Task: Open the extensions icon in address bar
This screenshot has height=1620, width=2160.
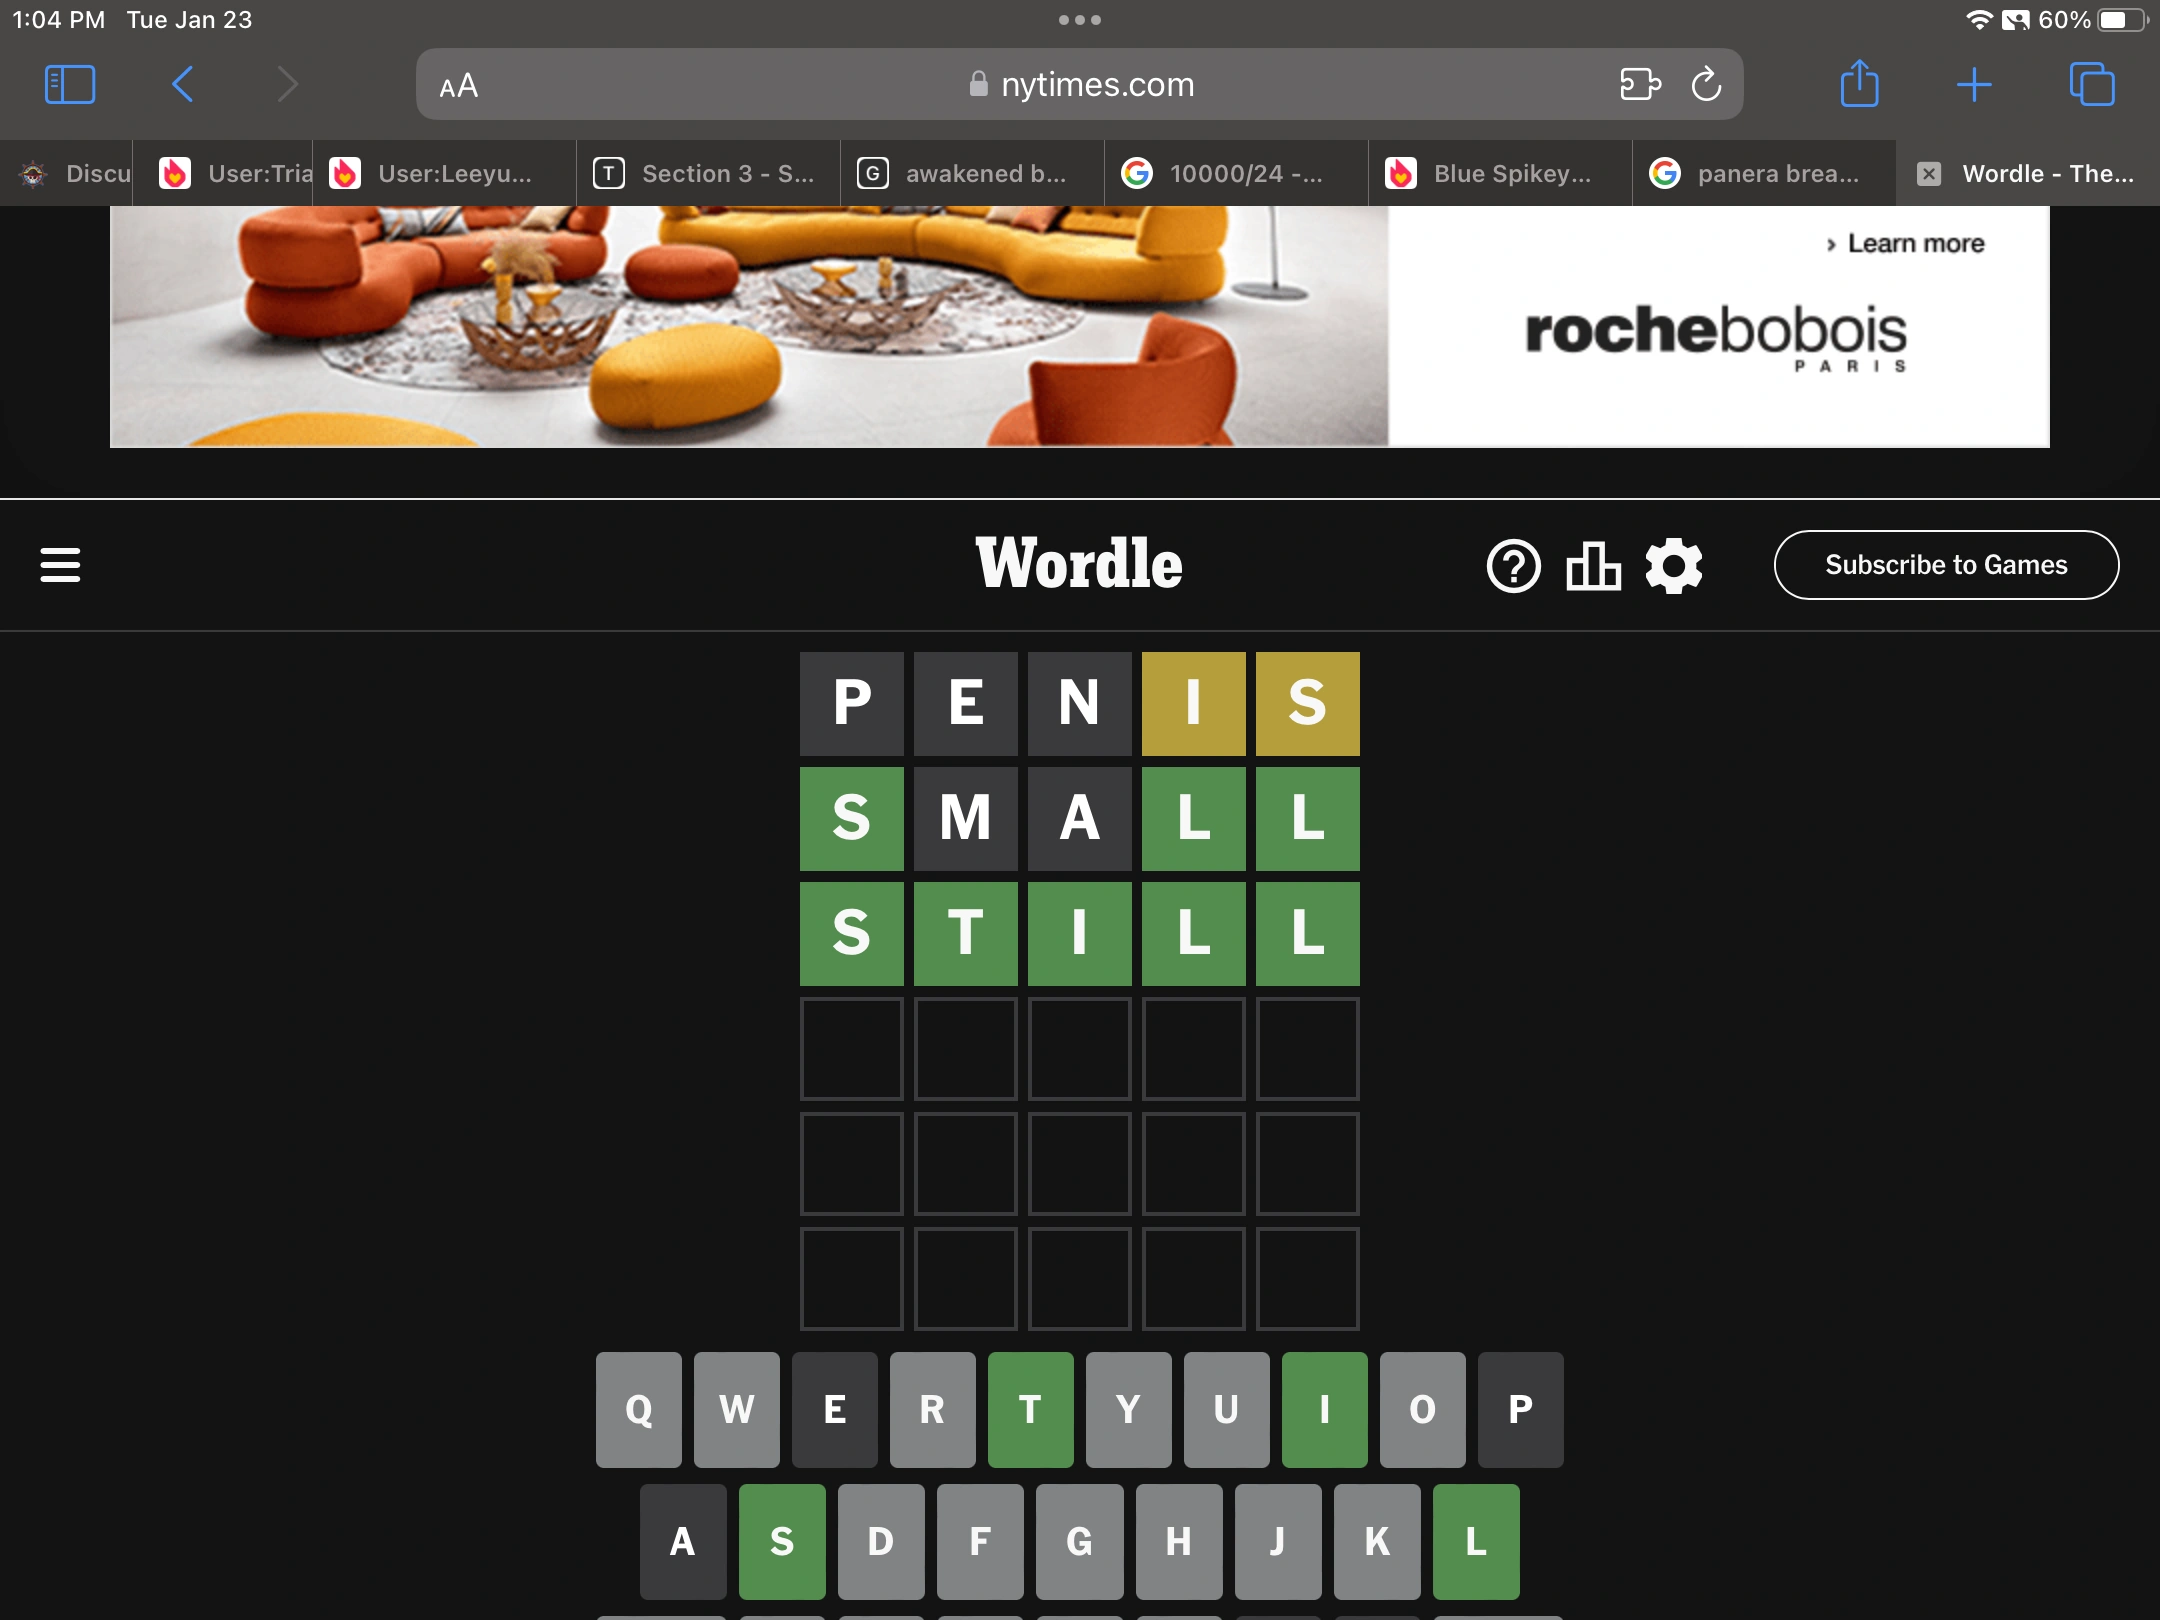Action: click(1640, 85)
